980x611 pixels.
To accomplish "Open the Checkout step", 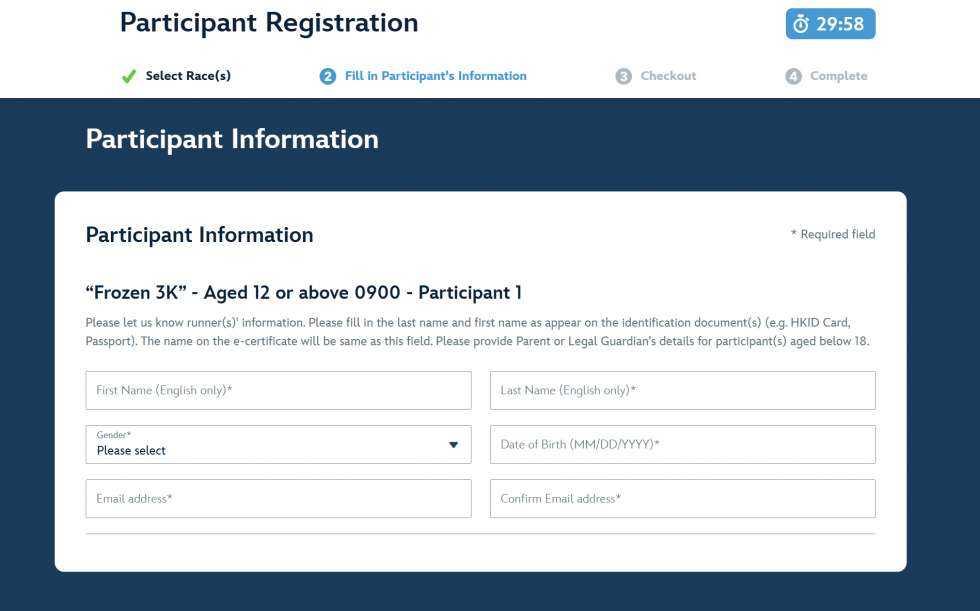I will click(668, 76).
